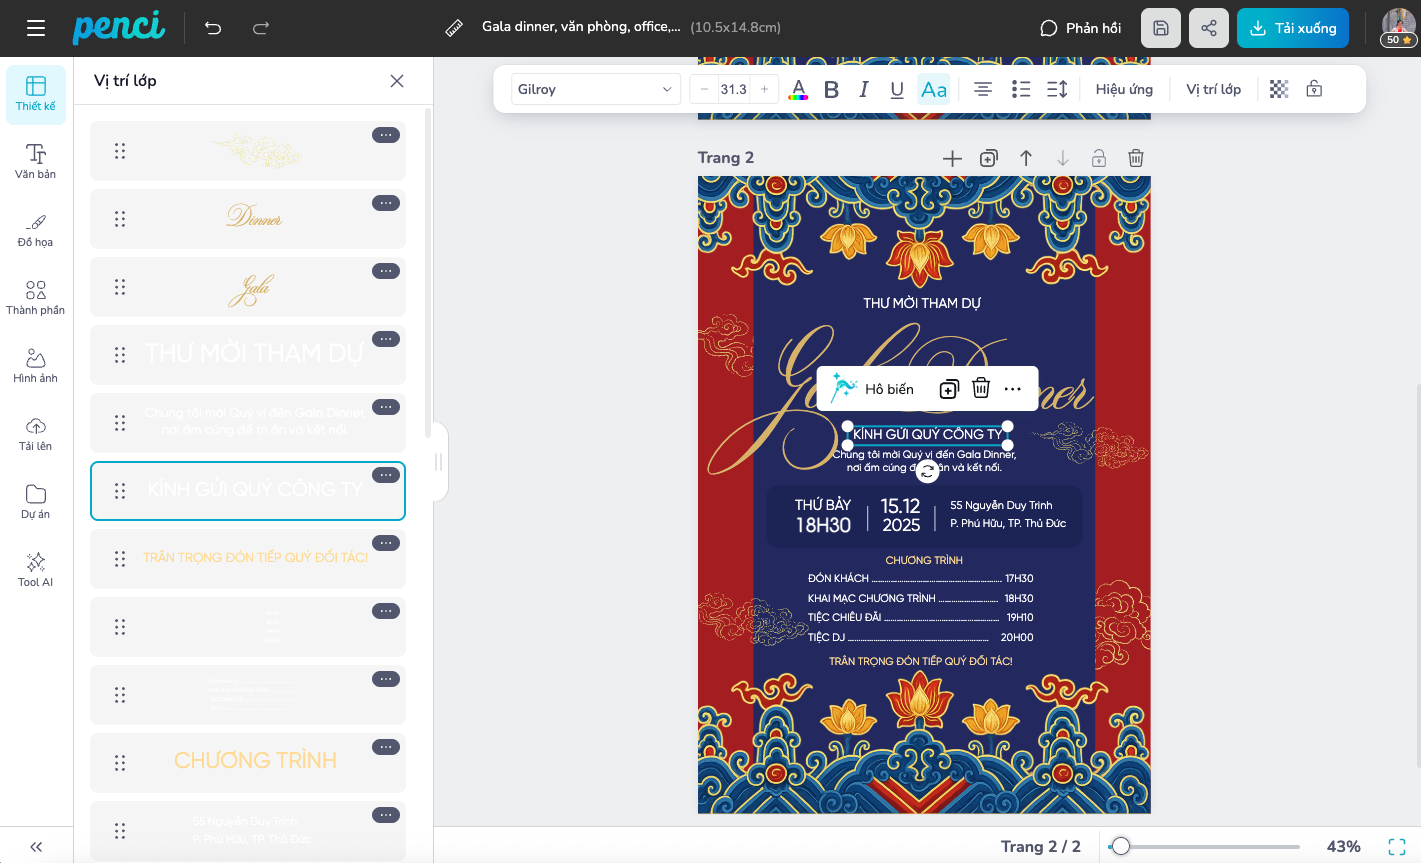
Task: Click the save design icon
Action: click(x=1161, y=28)
